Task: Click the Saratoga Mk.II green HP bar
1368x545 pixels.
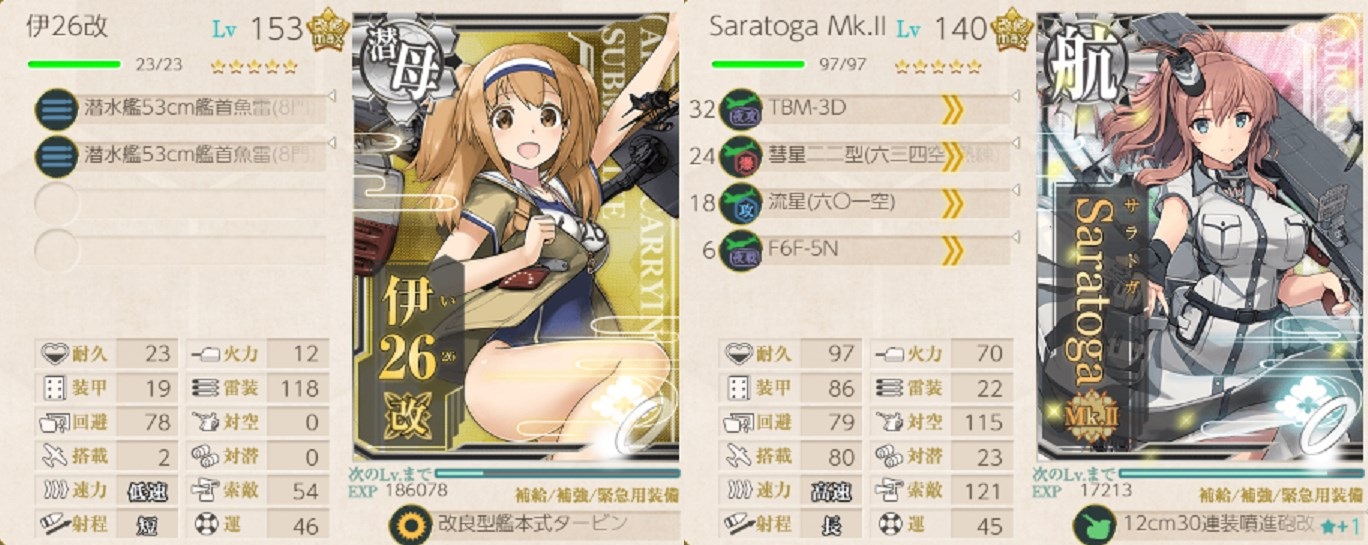Action: click(757, 64)
